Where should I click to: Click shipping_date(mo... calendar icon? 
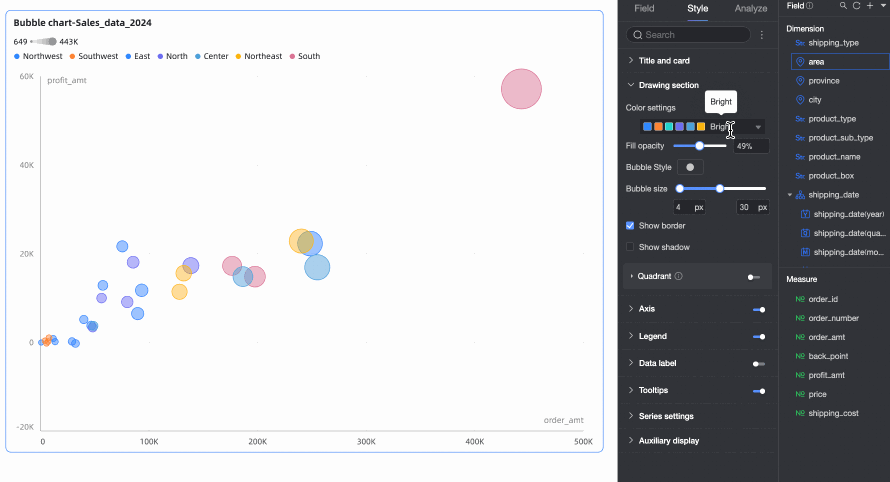(805, 252)
